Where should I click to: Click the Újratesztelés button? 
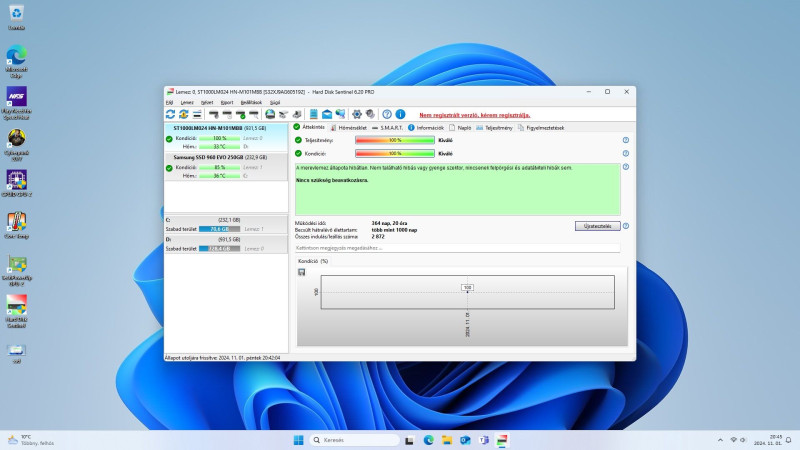point(597,226)
